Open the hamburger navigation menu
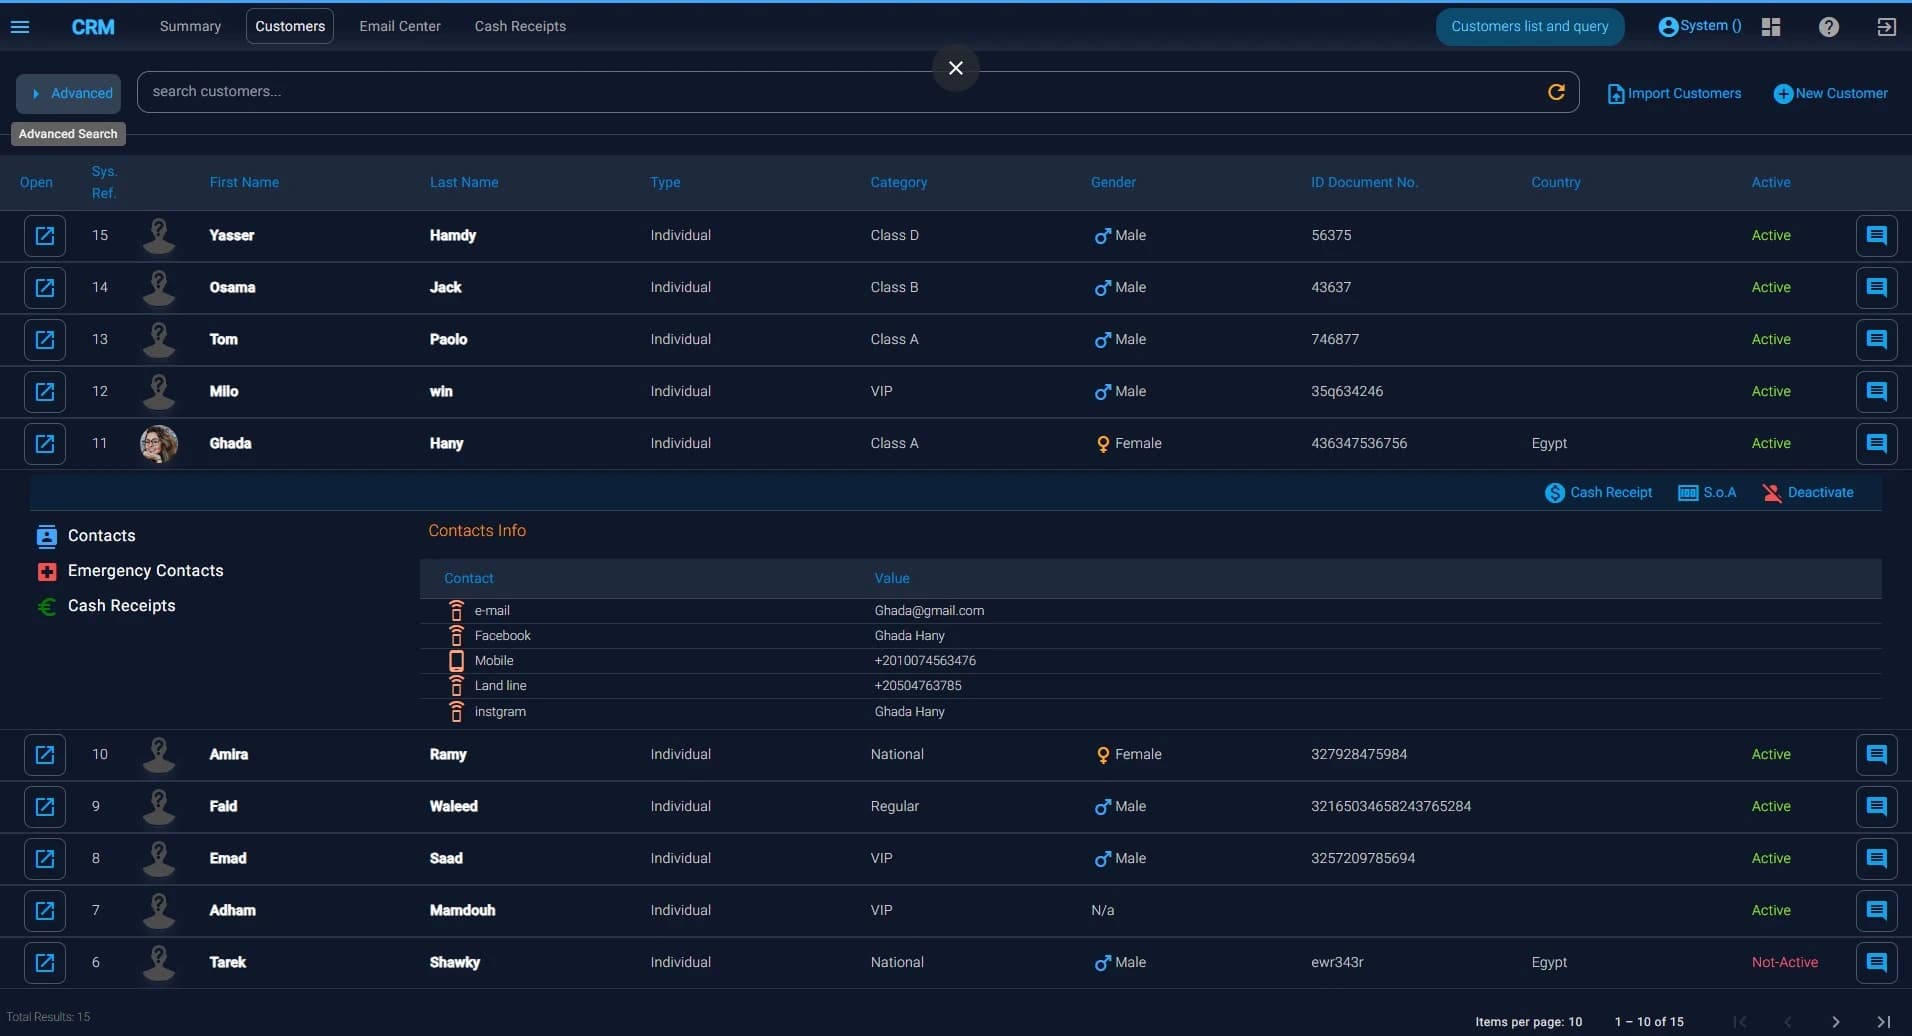This screenshot has height=1036, width=1912. click(20, 26)
